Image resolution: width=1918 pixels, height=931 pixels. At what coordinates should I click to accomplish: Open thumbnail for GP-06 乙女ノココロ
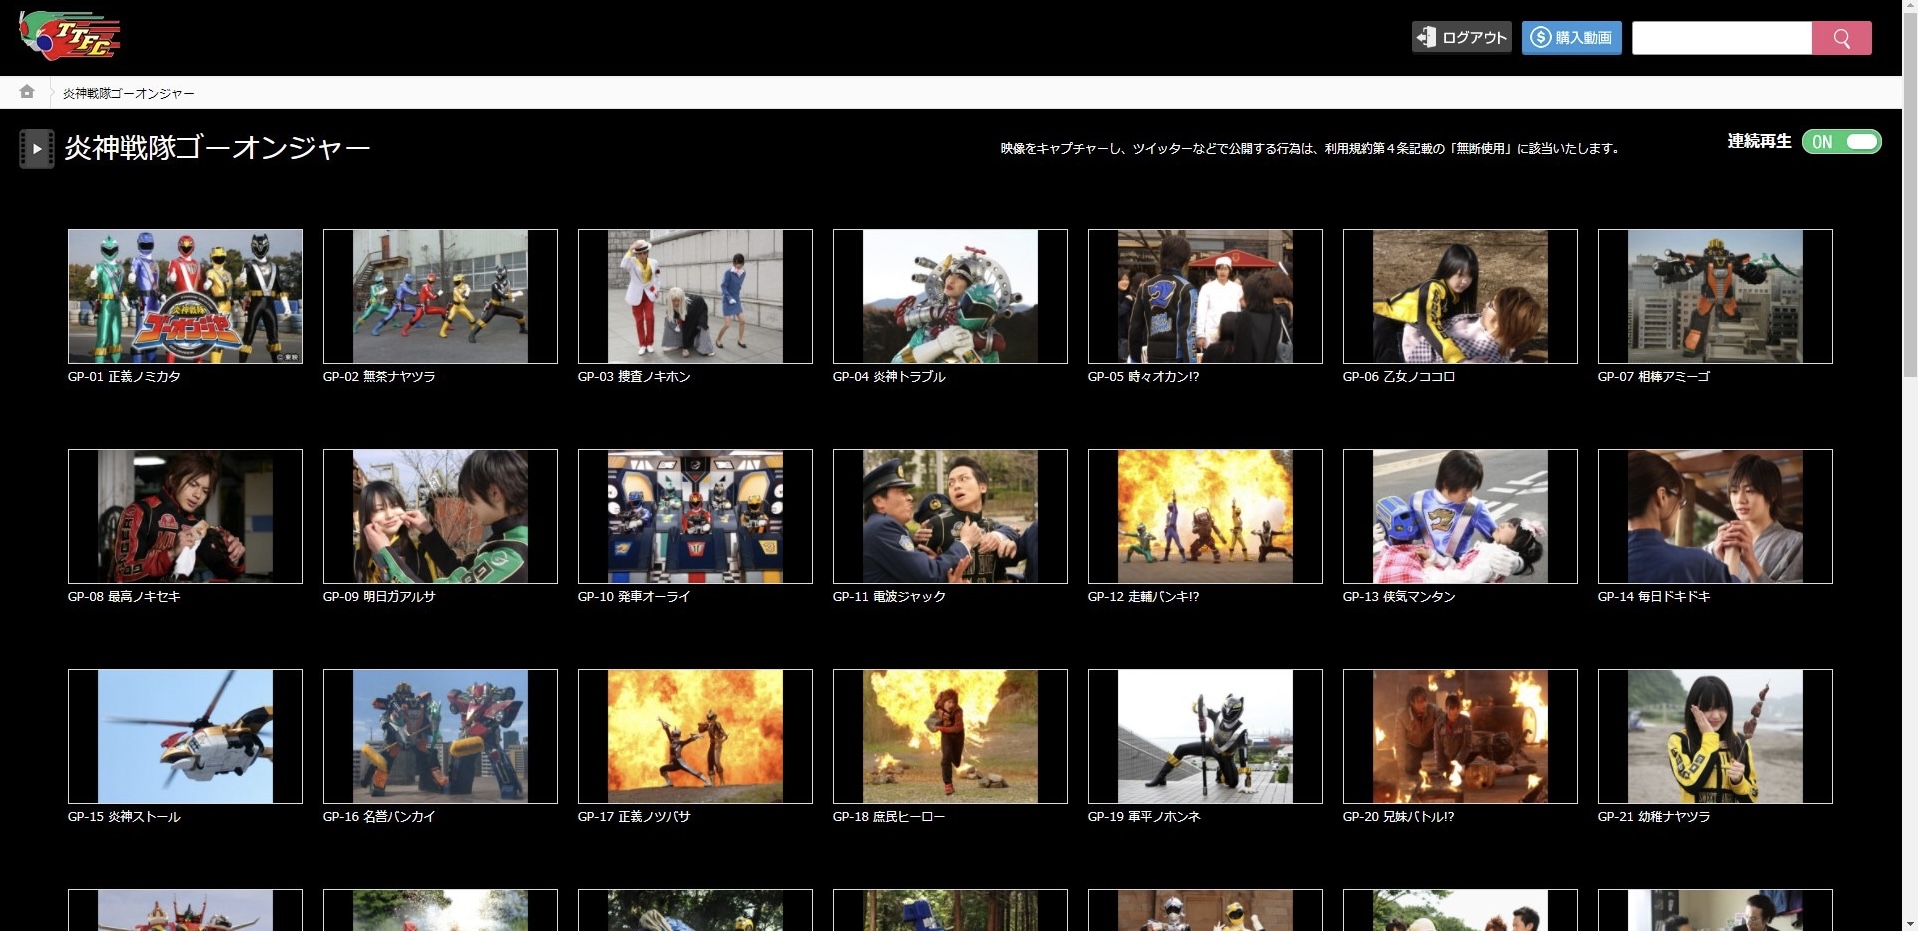click(x=1460, y=296)
